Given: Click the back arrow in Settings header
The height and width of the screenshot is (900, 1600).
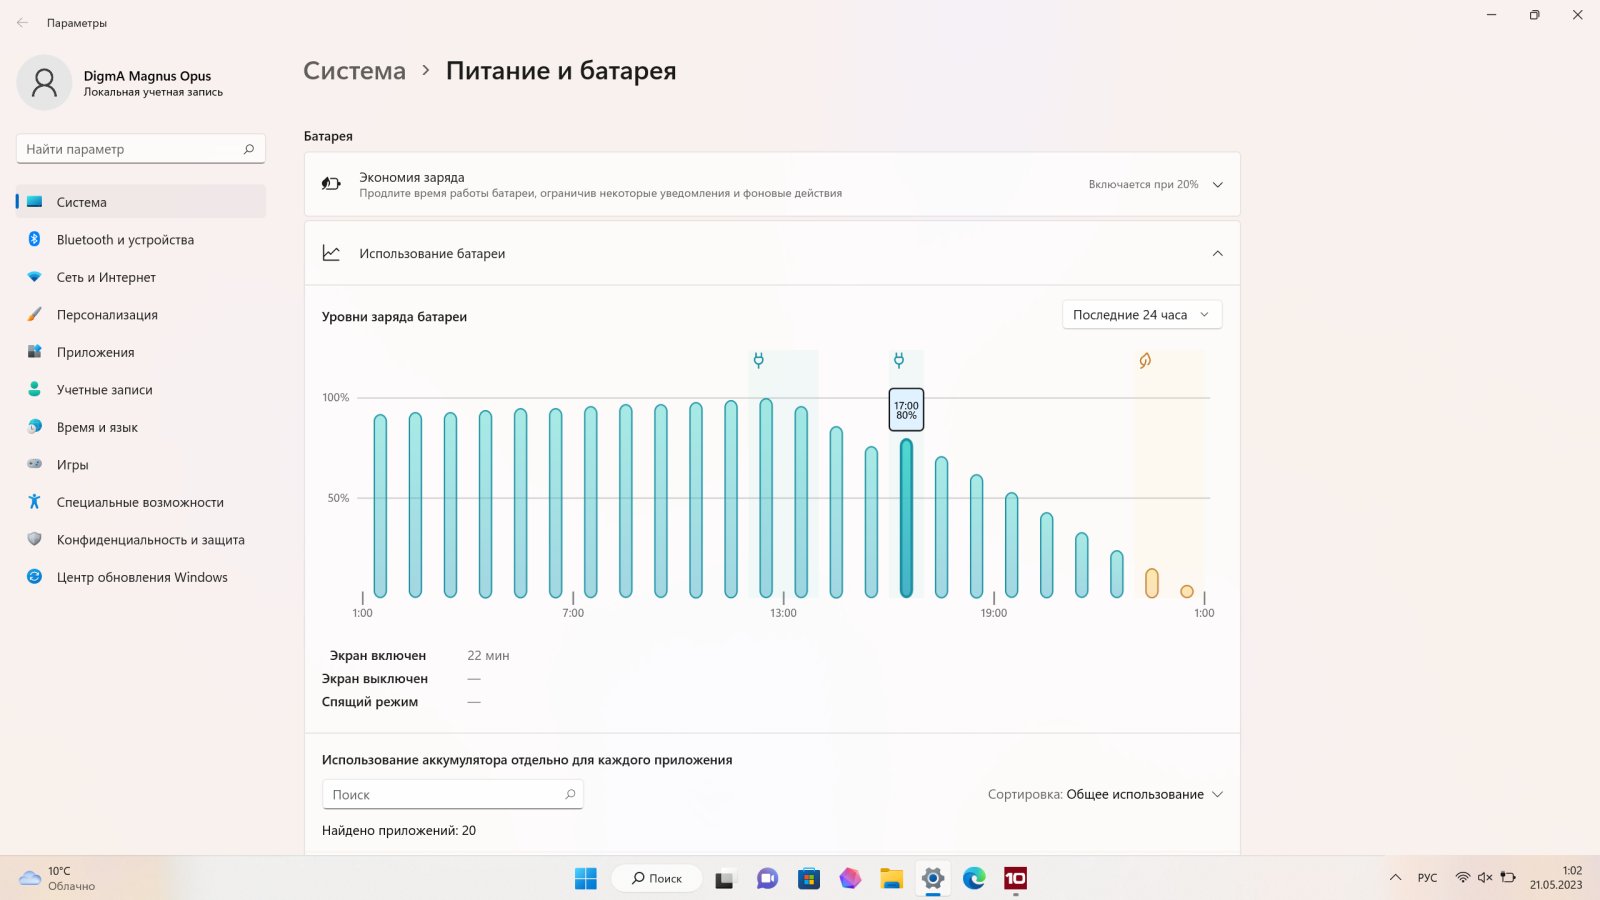Looking at the screenshot, I should tap(22, 22).
